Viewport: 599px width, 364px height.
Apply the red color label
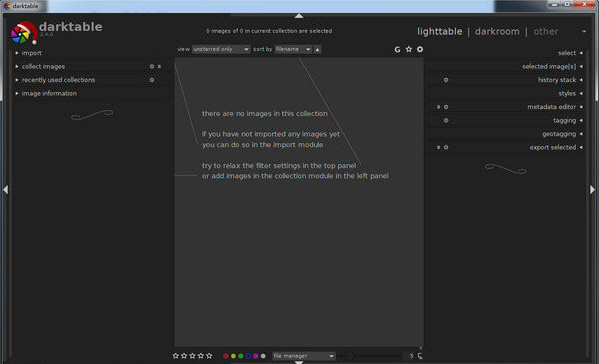point(226,356)
